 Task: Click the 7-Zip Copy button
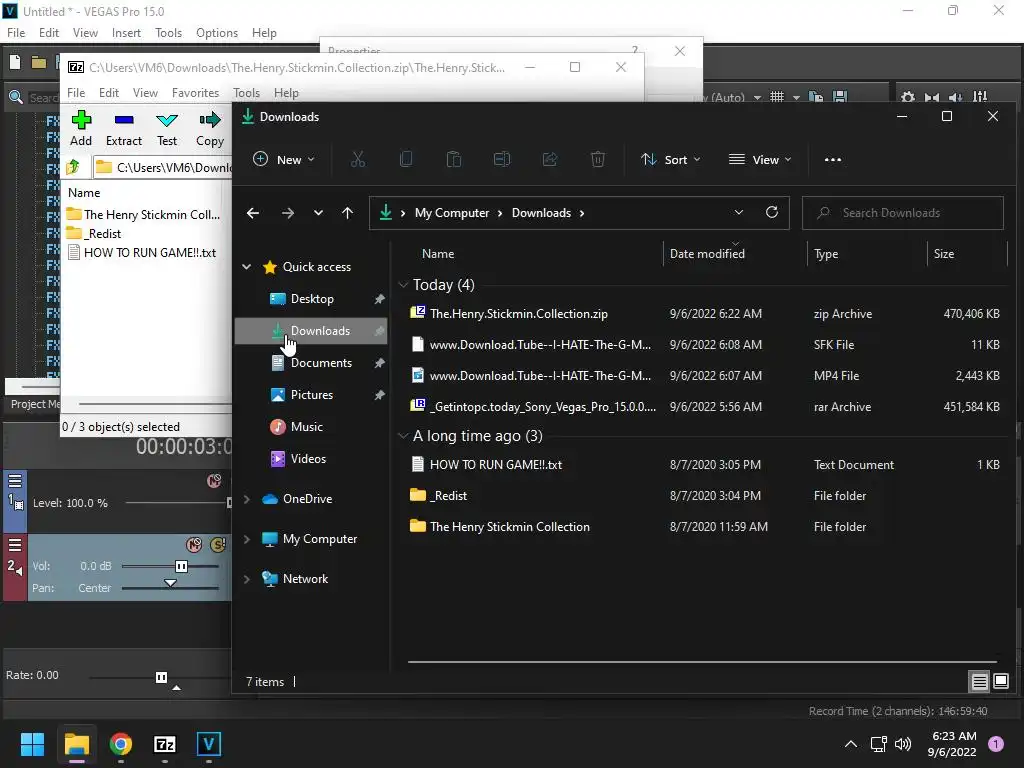coord(210,128)
